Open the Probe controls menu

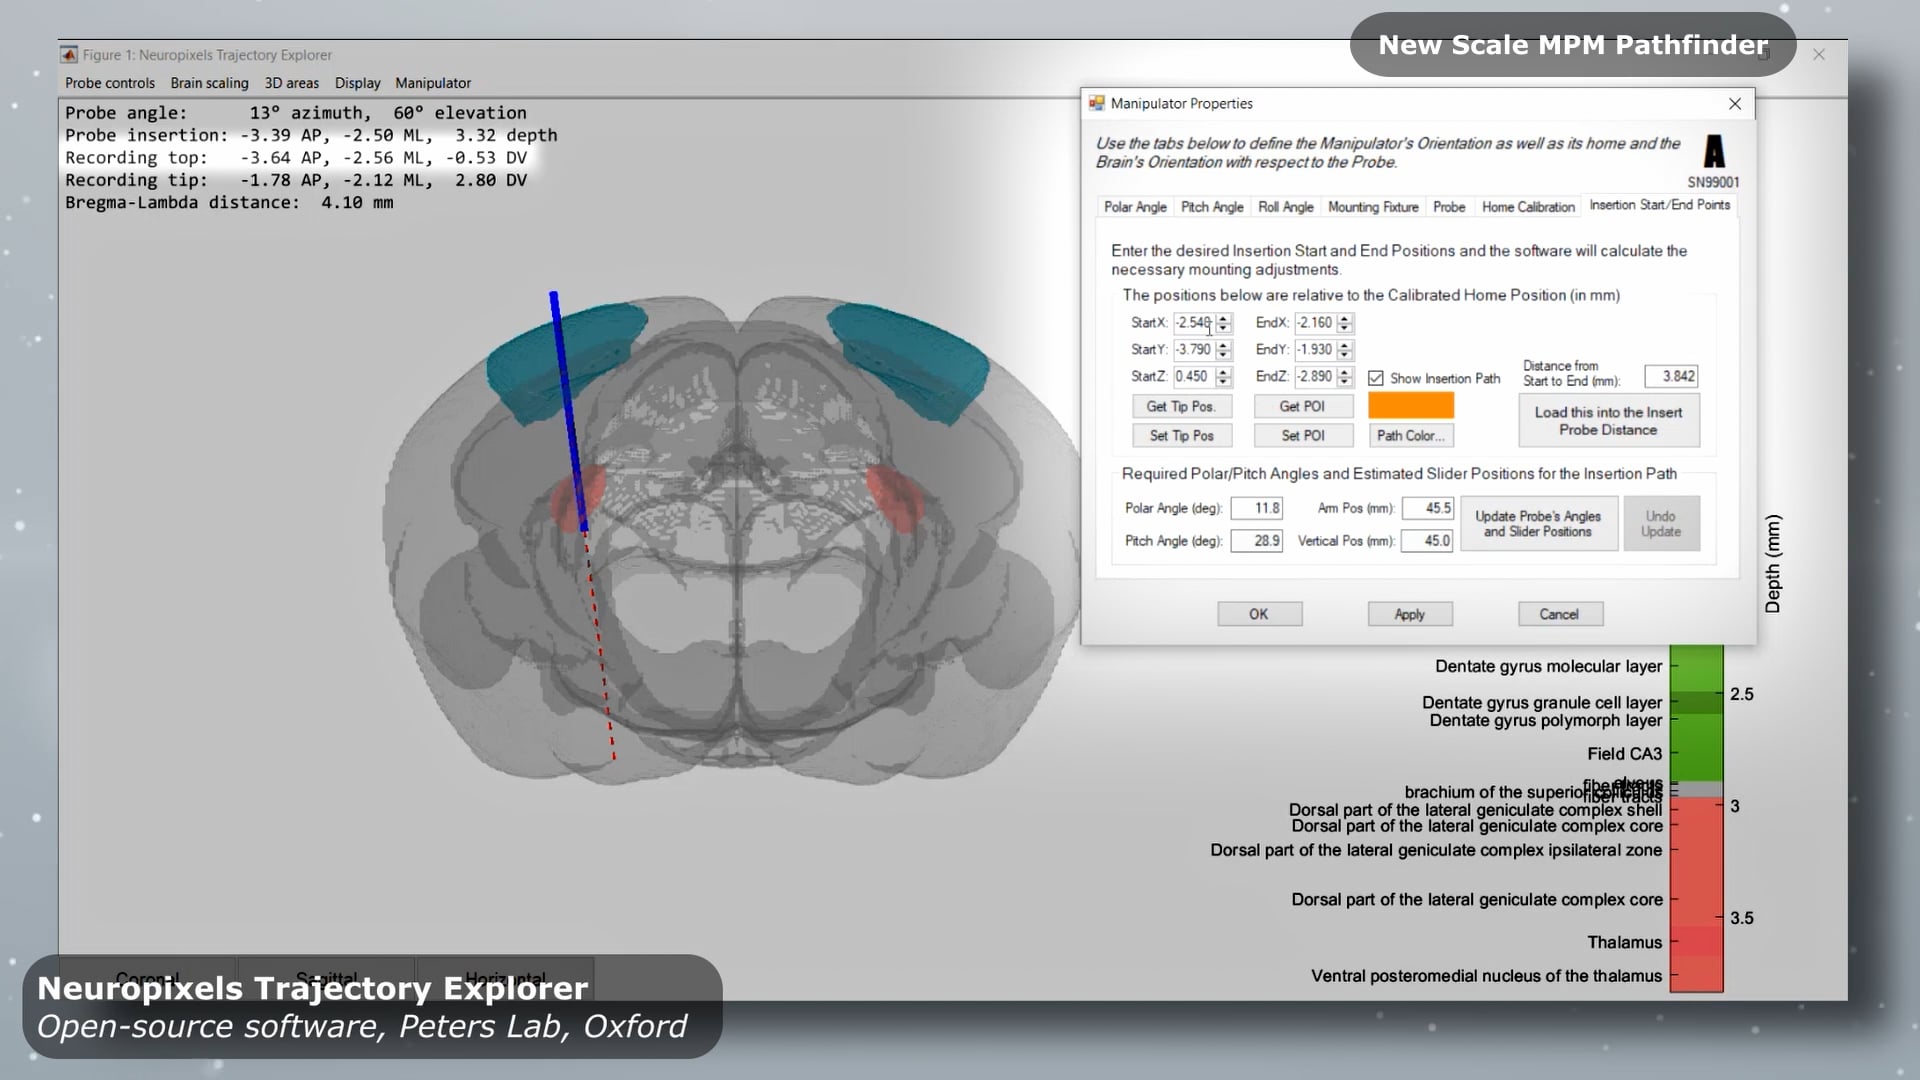[x=109, y=83]
